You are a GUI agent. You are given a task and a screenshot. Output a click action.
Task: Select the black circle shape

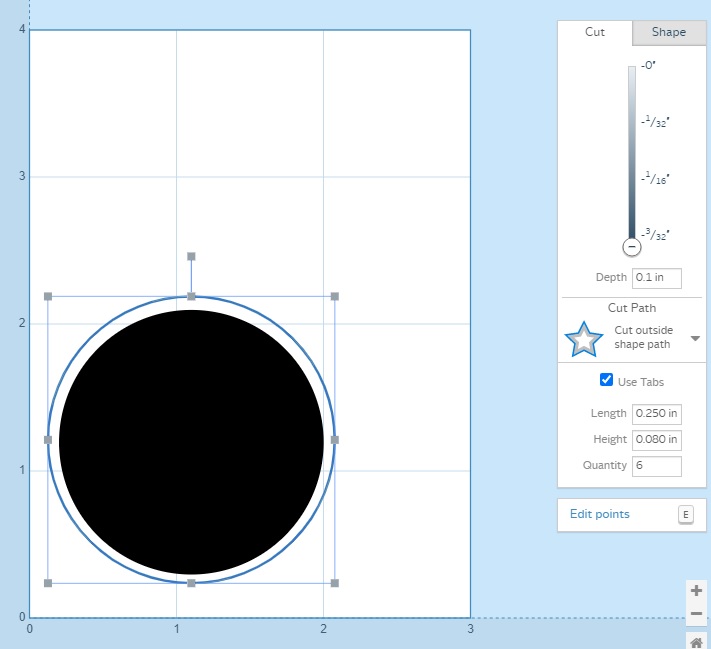click(x=191, y=442)
